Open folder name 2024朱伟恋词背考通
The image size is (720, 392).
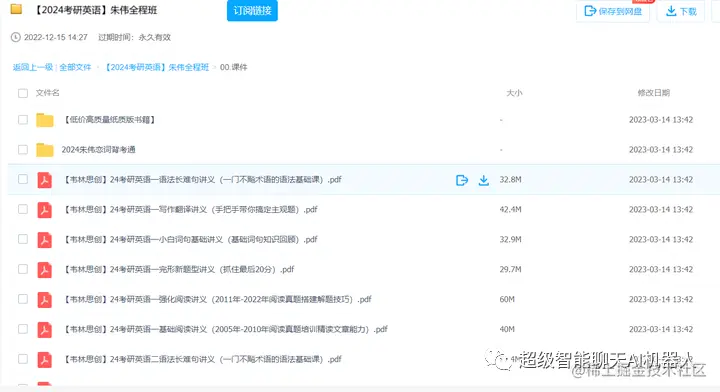(98, 150)
